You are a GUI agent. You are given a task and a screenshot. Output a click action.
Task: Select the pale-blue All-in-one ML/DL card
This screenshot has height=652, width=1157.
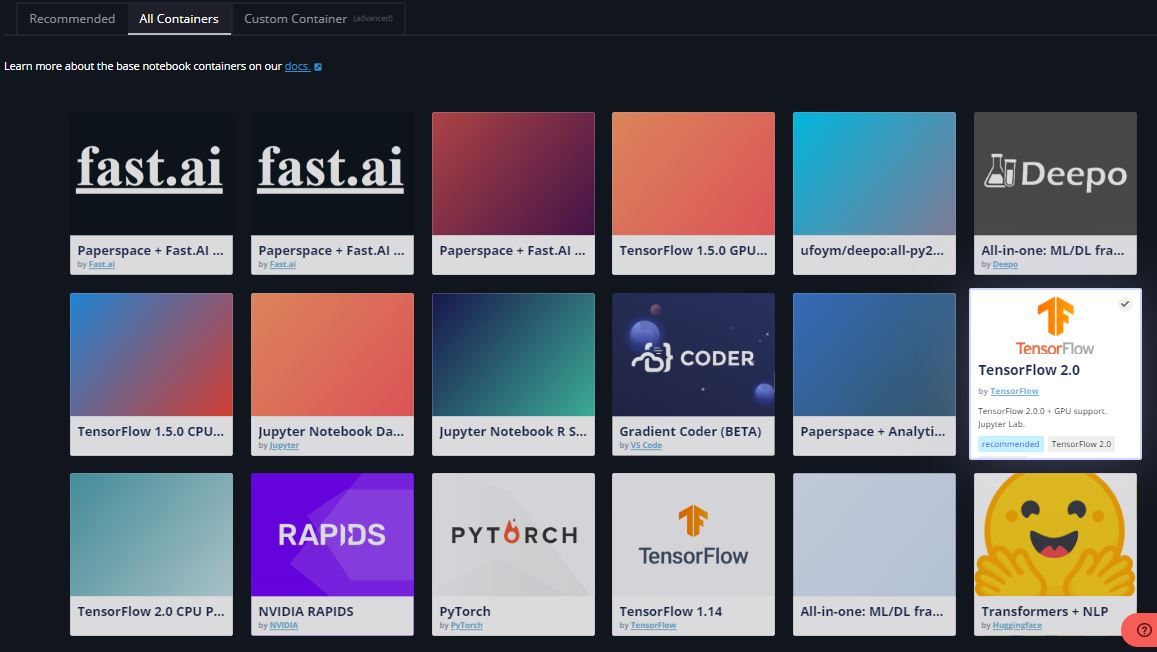click(874, 554)
